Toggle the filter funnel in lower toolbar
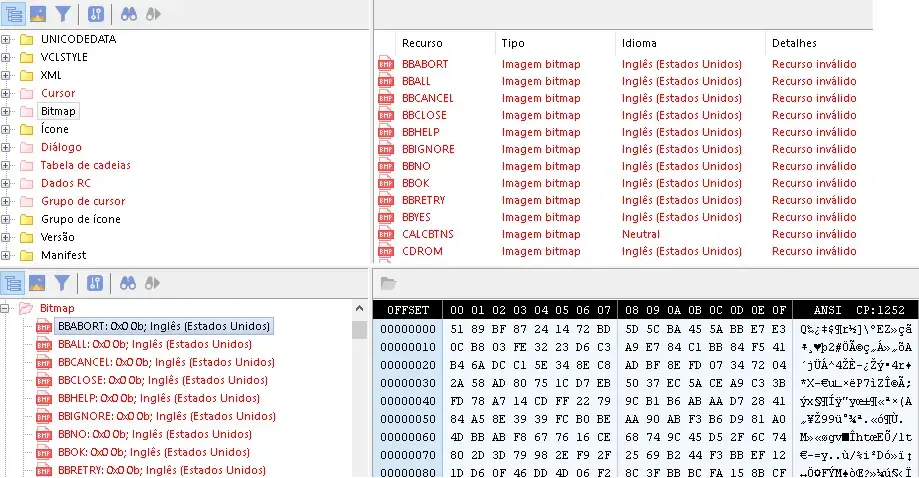The image size is (919, 478). pyautogui.click(x=62, y=283)
